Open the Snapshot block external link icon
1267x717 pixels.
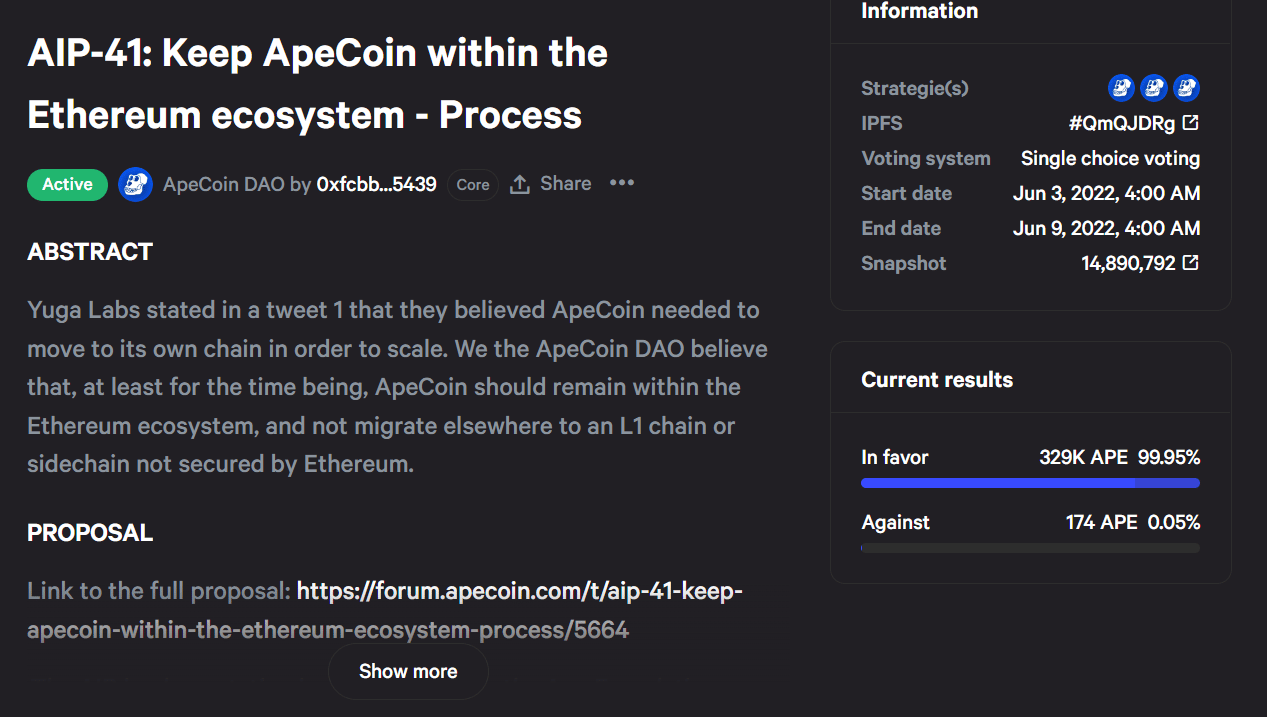pyautogui.click(x=1191, y=263)
